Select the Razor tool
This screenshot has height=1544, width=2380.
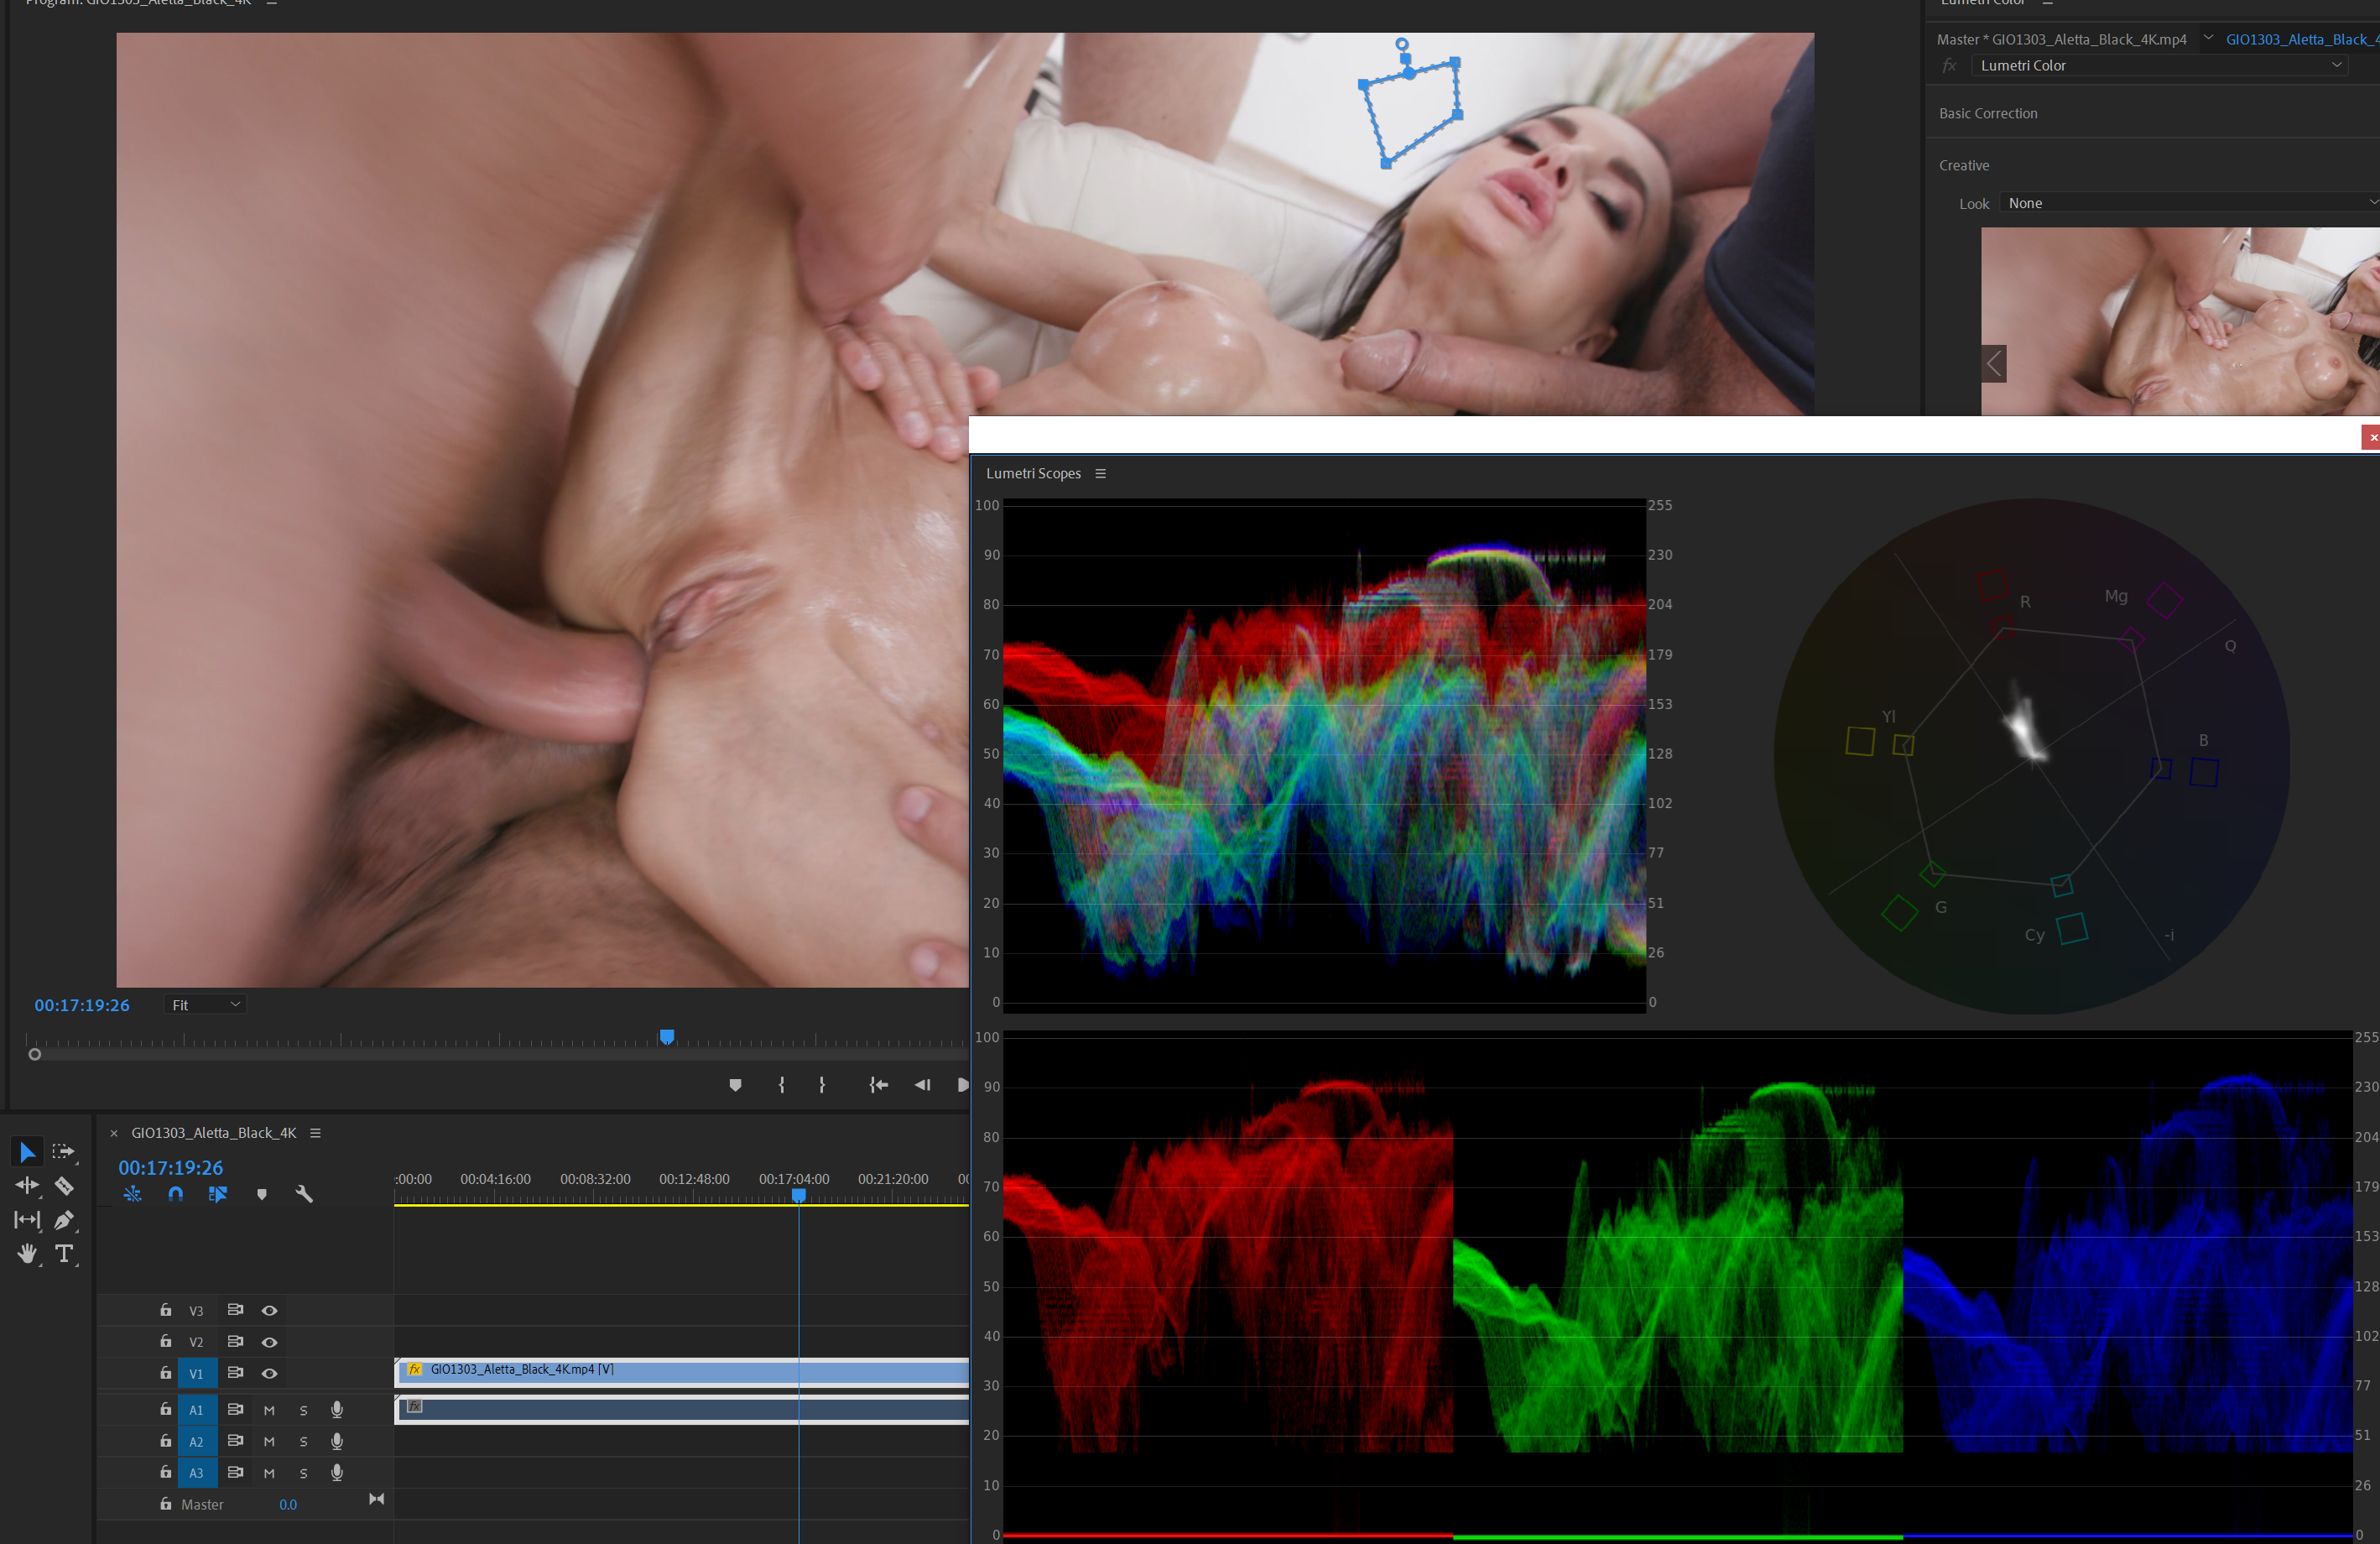click(64, 1186)
